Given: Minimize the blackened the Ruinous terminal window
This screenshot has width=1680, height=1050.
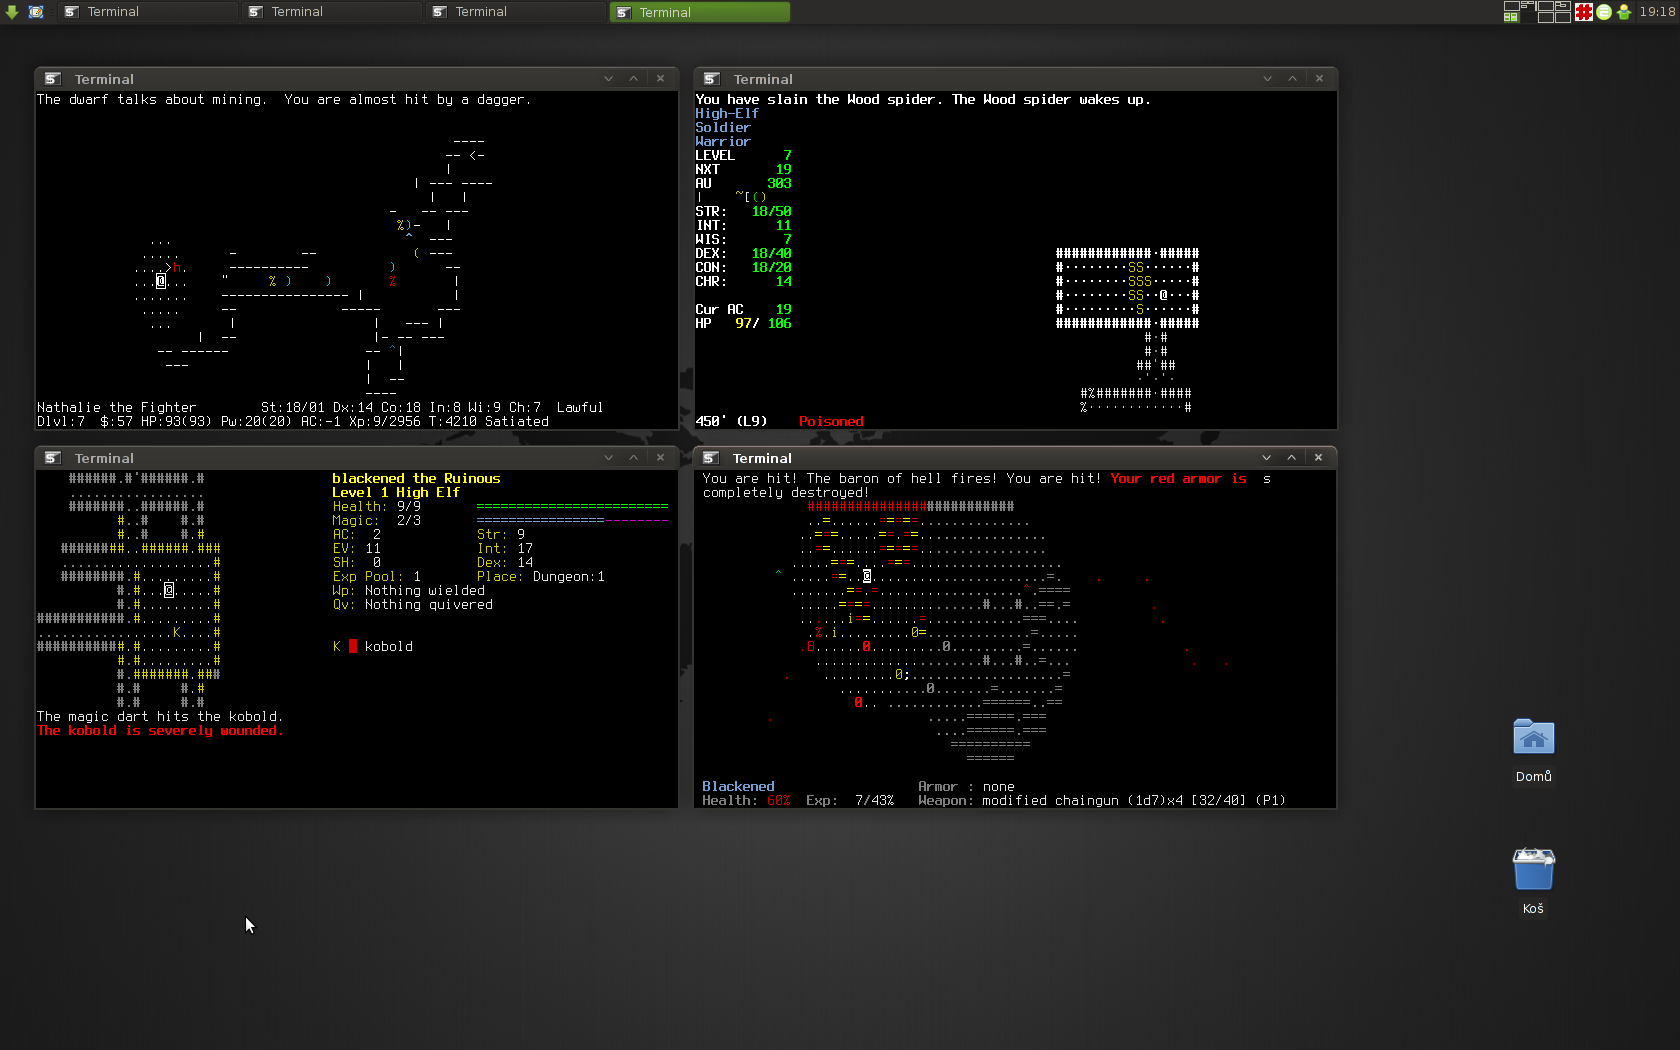Looking at the screenshot, I should [608, 457].
